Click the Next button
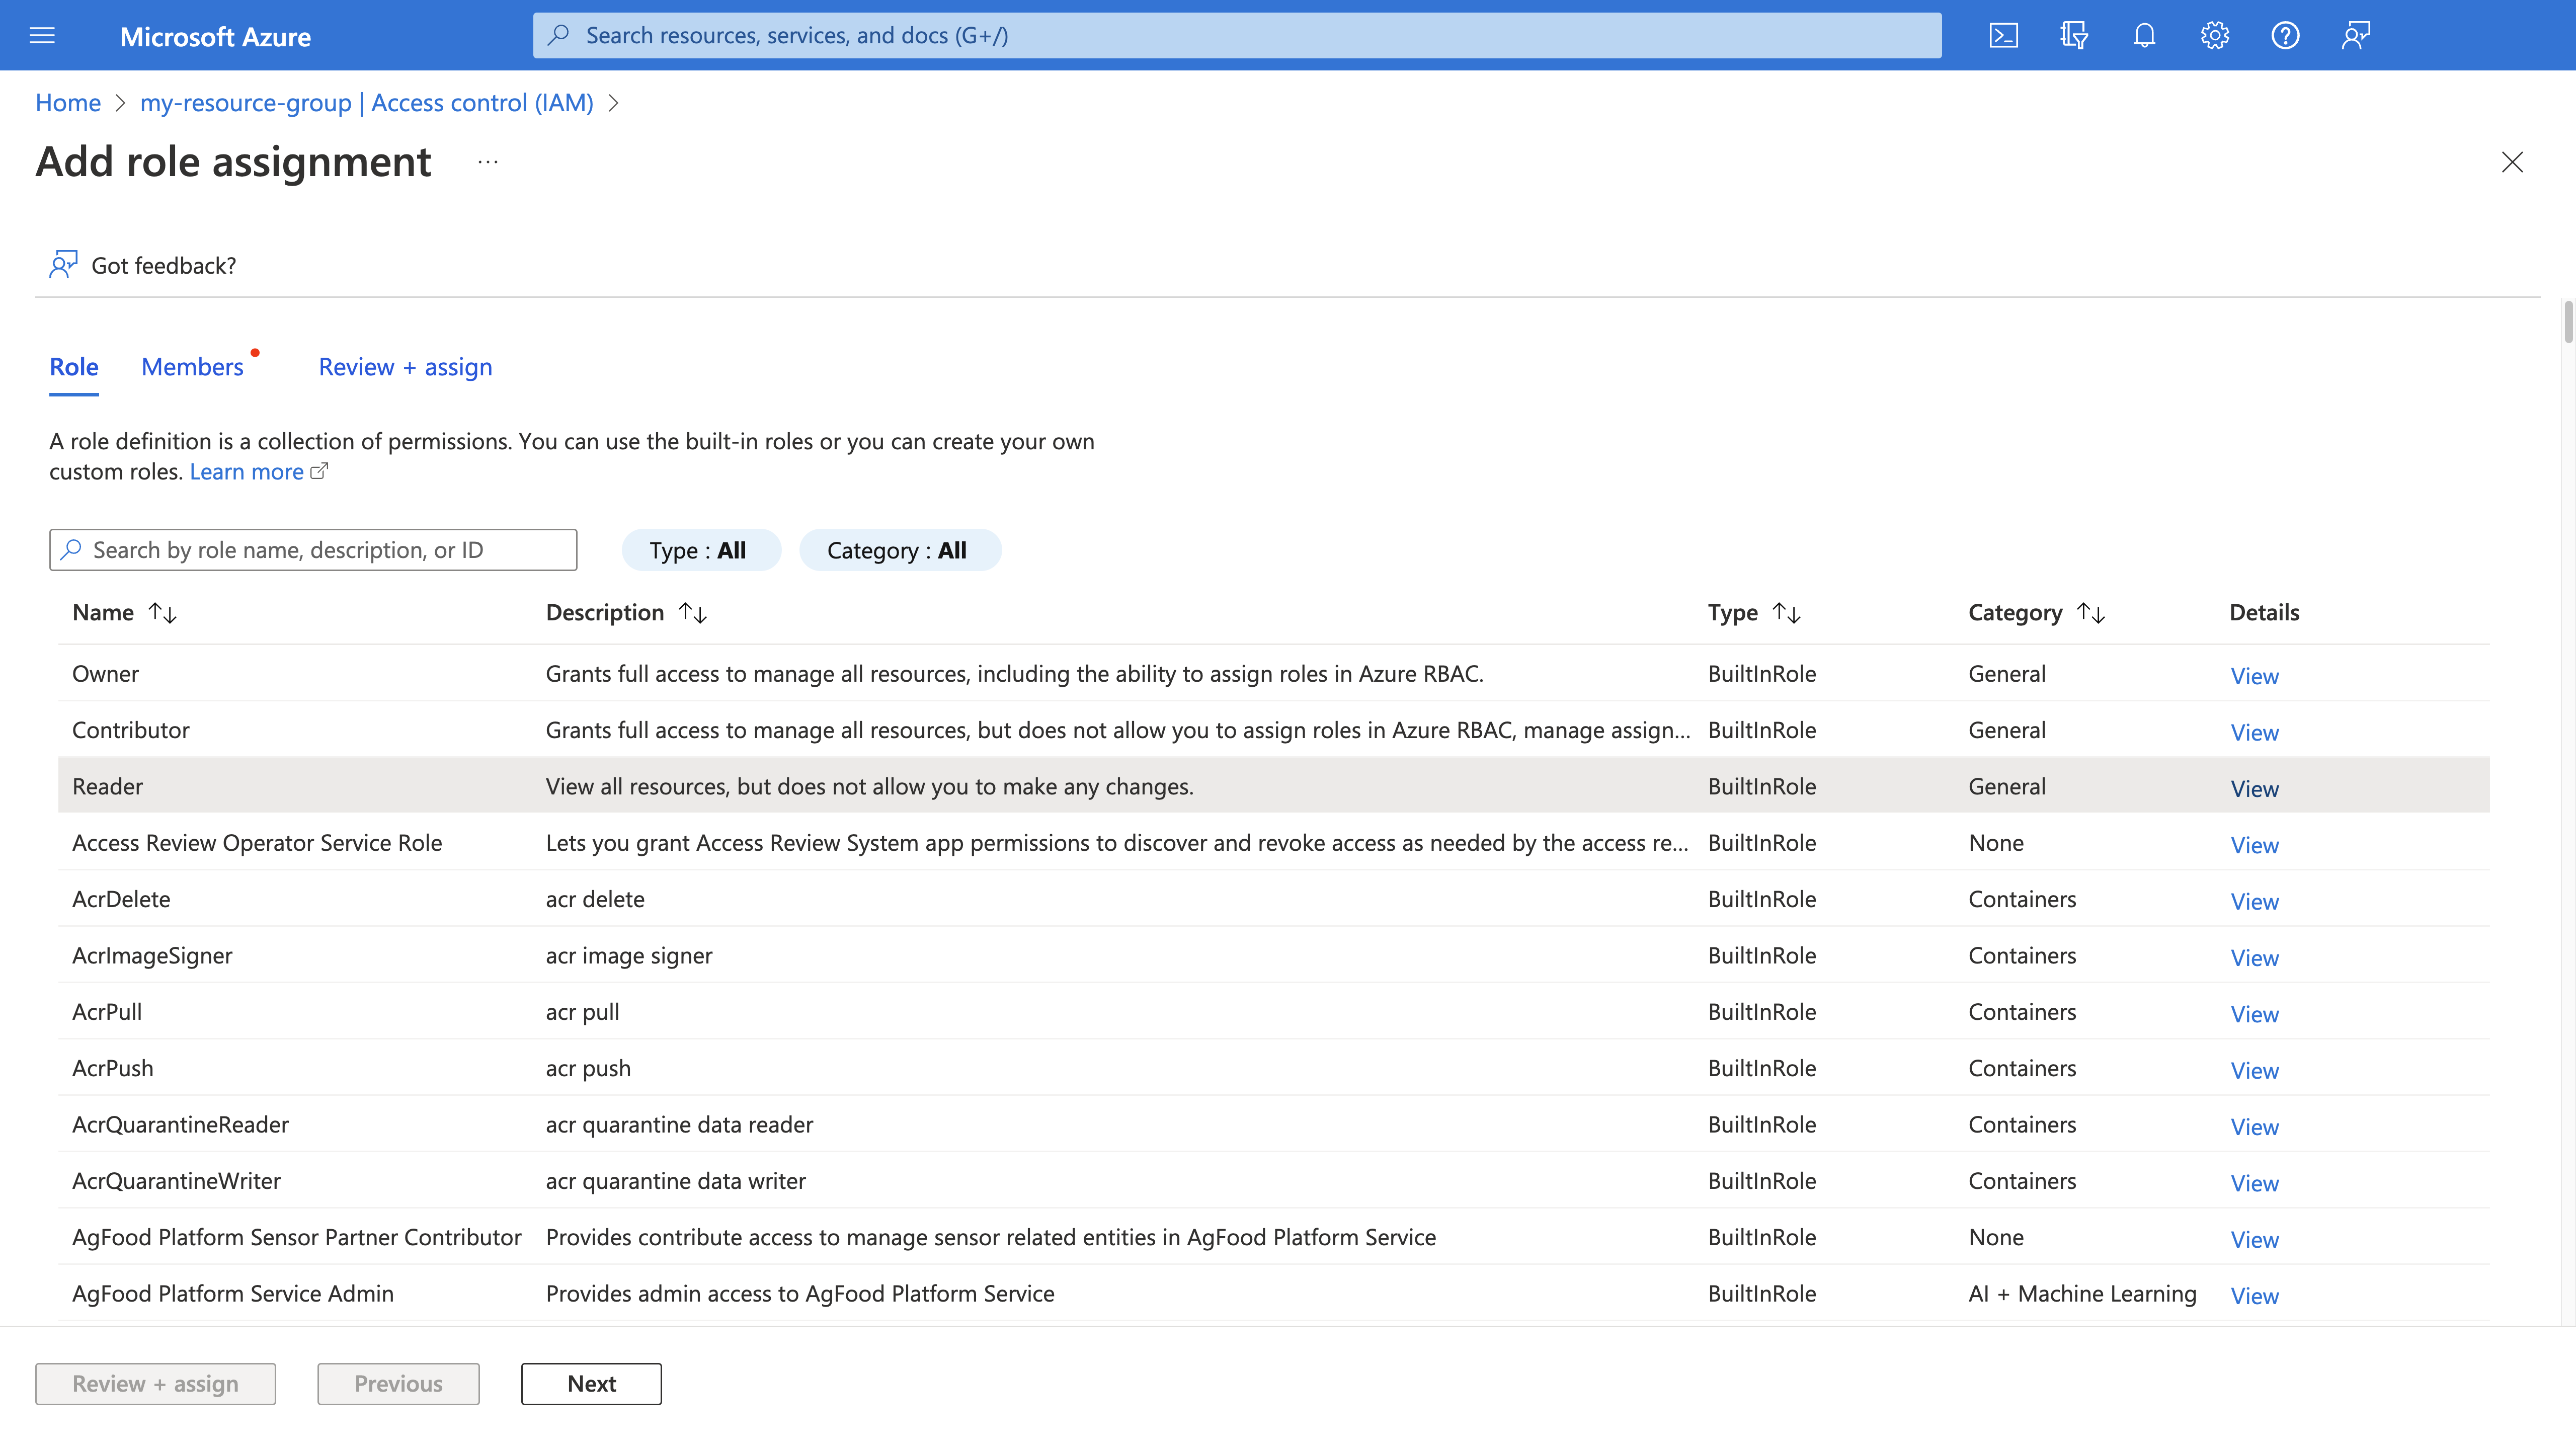2576x1449 pixels. [591, 1383]
